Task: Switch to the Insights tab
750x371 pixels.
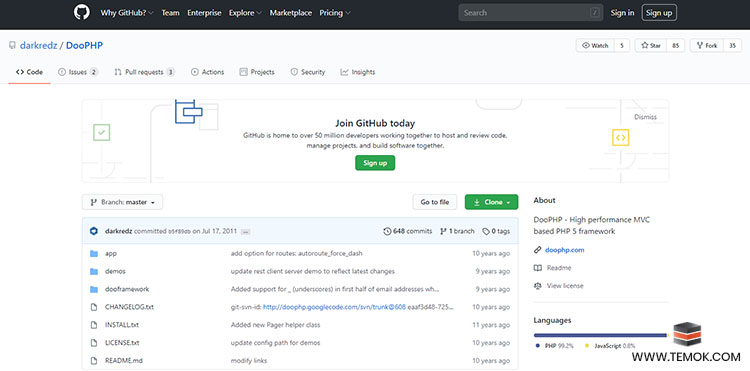Action: click(358, 72)
